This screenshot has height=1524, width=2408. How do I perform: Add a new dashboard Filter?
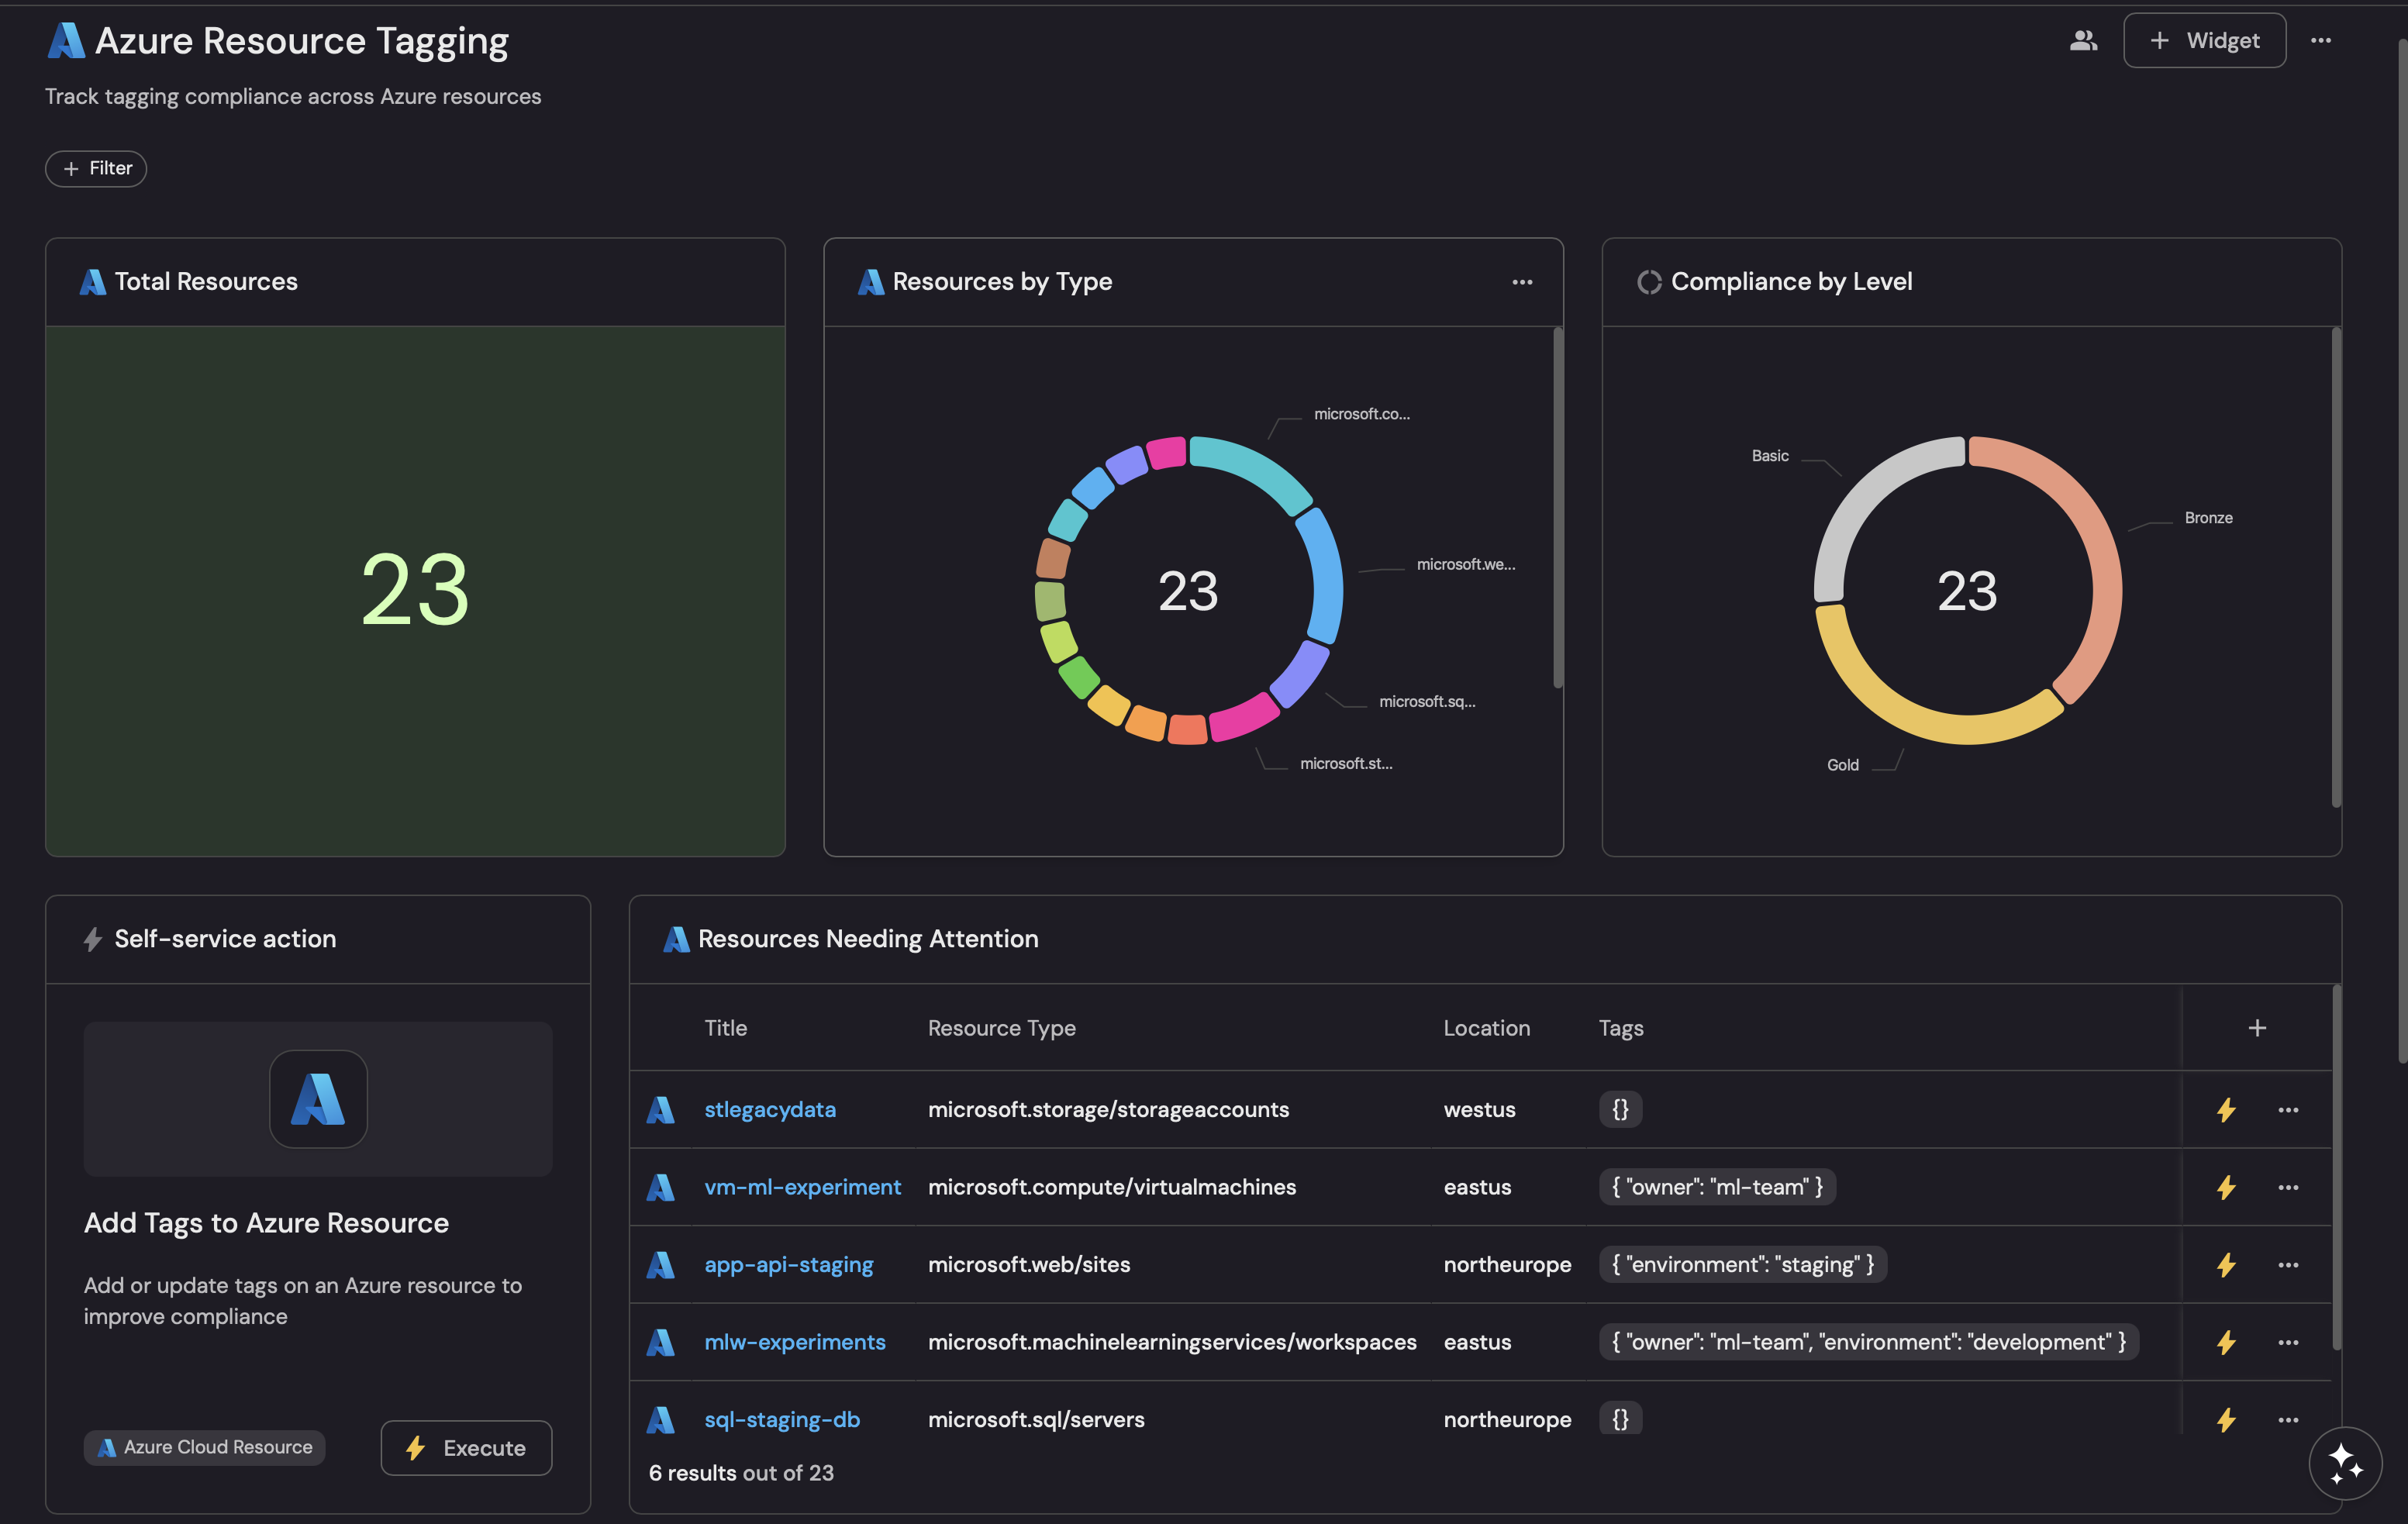coord(96,168)
